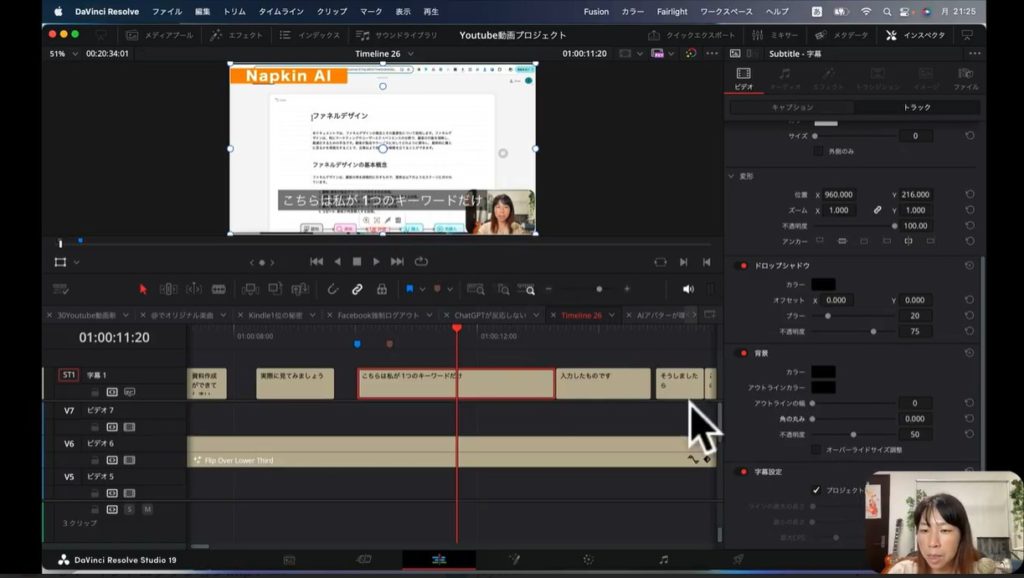Disable the 背景 section red toggle

tap(742, 353)
